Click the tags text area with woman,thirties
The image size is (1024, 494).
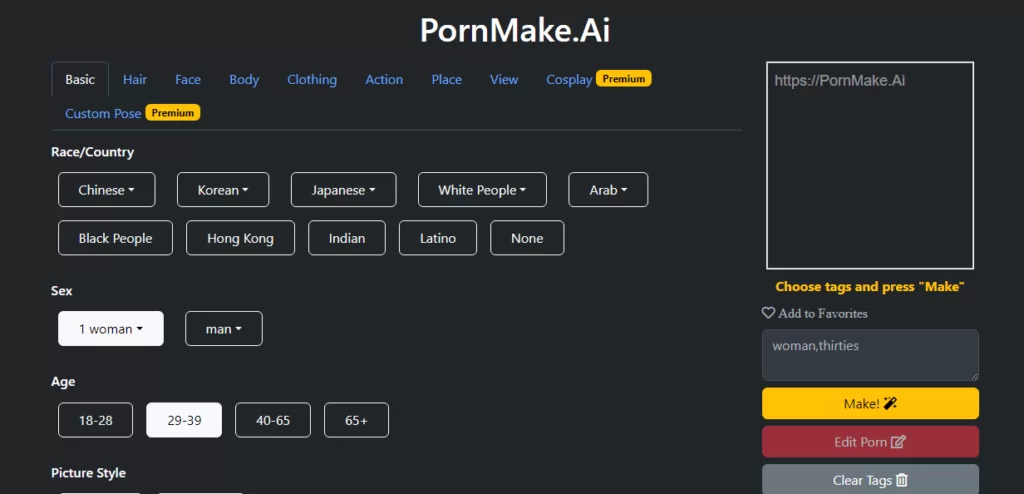(871, 355)
